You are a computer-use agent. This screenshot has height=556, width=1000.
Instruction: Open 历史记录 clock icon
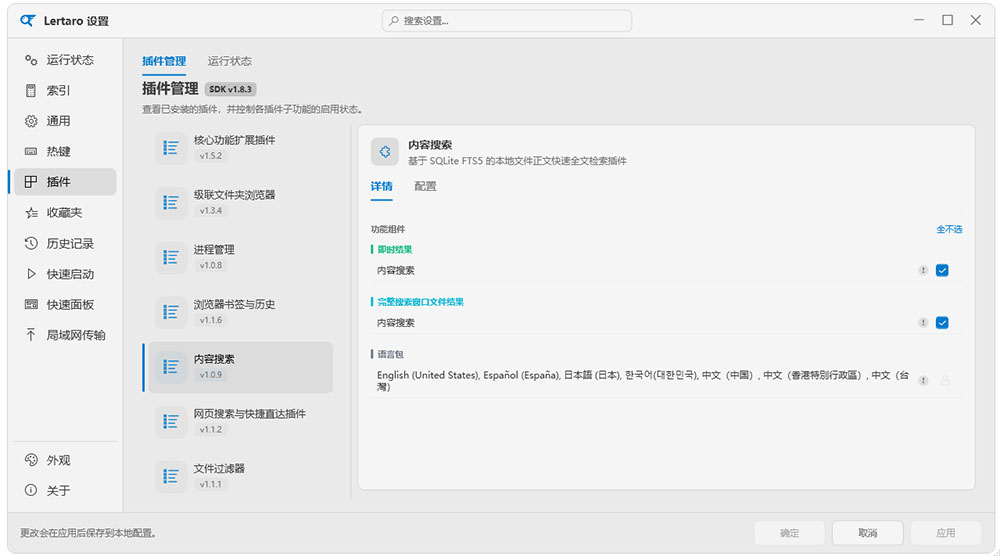coord(31,244)
